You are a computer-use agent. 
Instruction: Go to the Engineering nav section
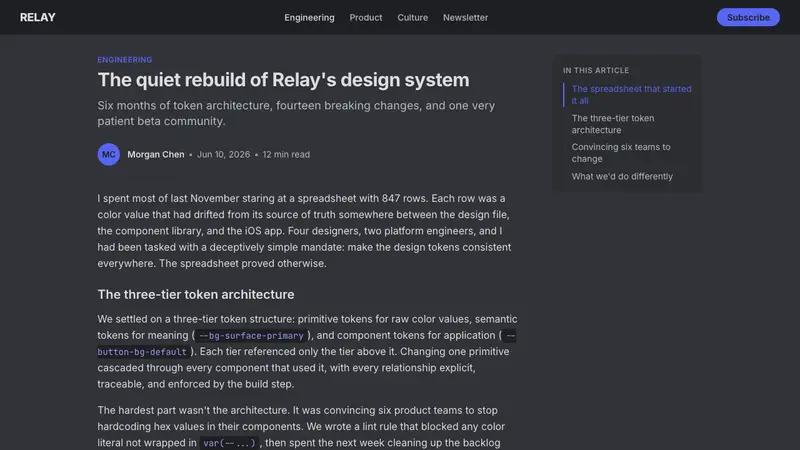click(x=309, y=17)
